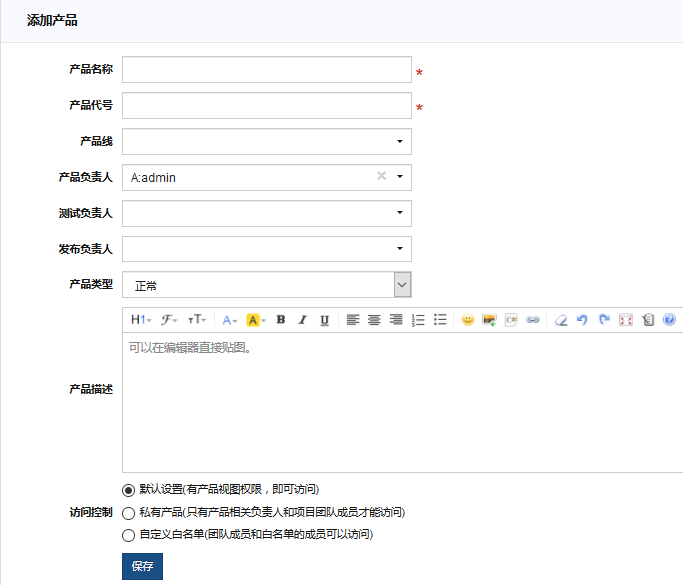
Task: Insert a code block
Action: click(511, 320)
